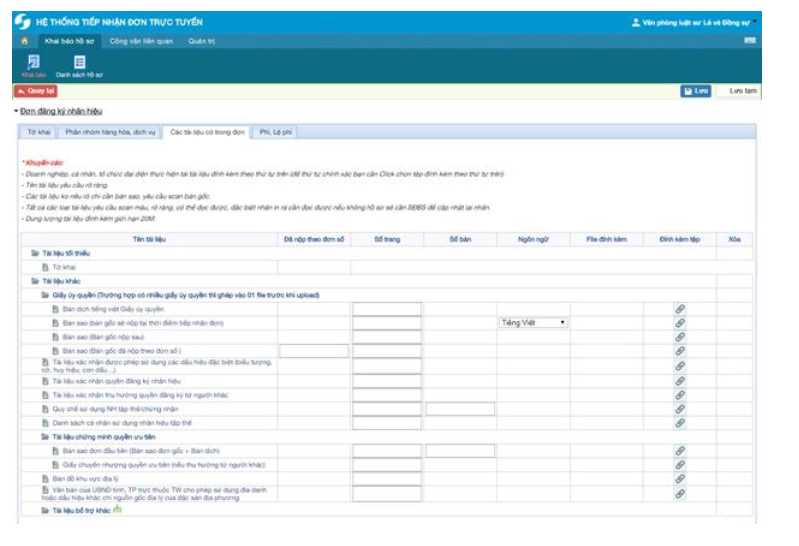This screenshot has height=546, width=799.
Task: Attach file for dấu hiệu đặc biệt document
Action: (x=680, y=366)
